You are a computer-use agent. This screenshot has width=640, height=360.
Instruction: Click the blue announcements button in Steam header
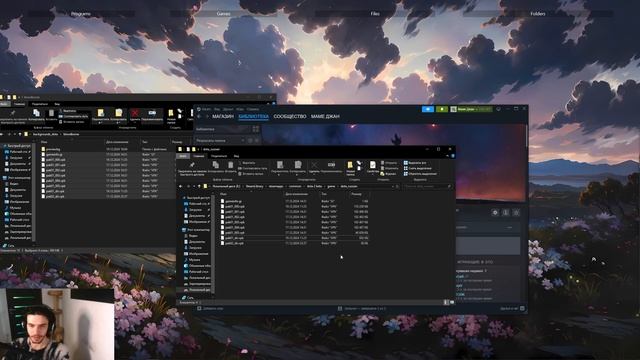pos(428,109)
